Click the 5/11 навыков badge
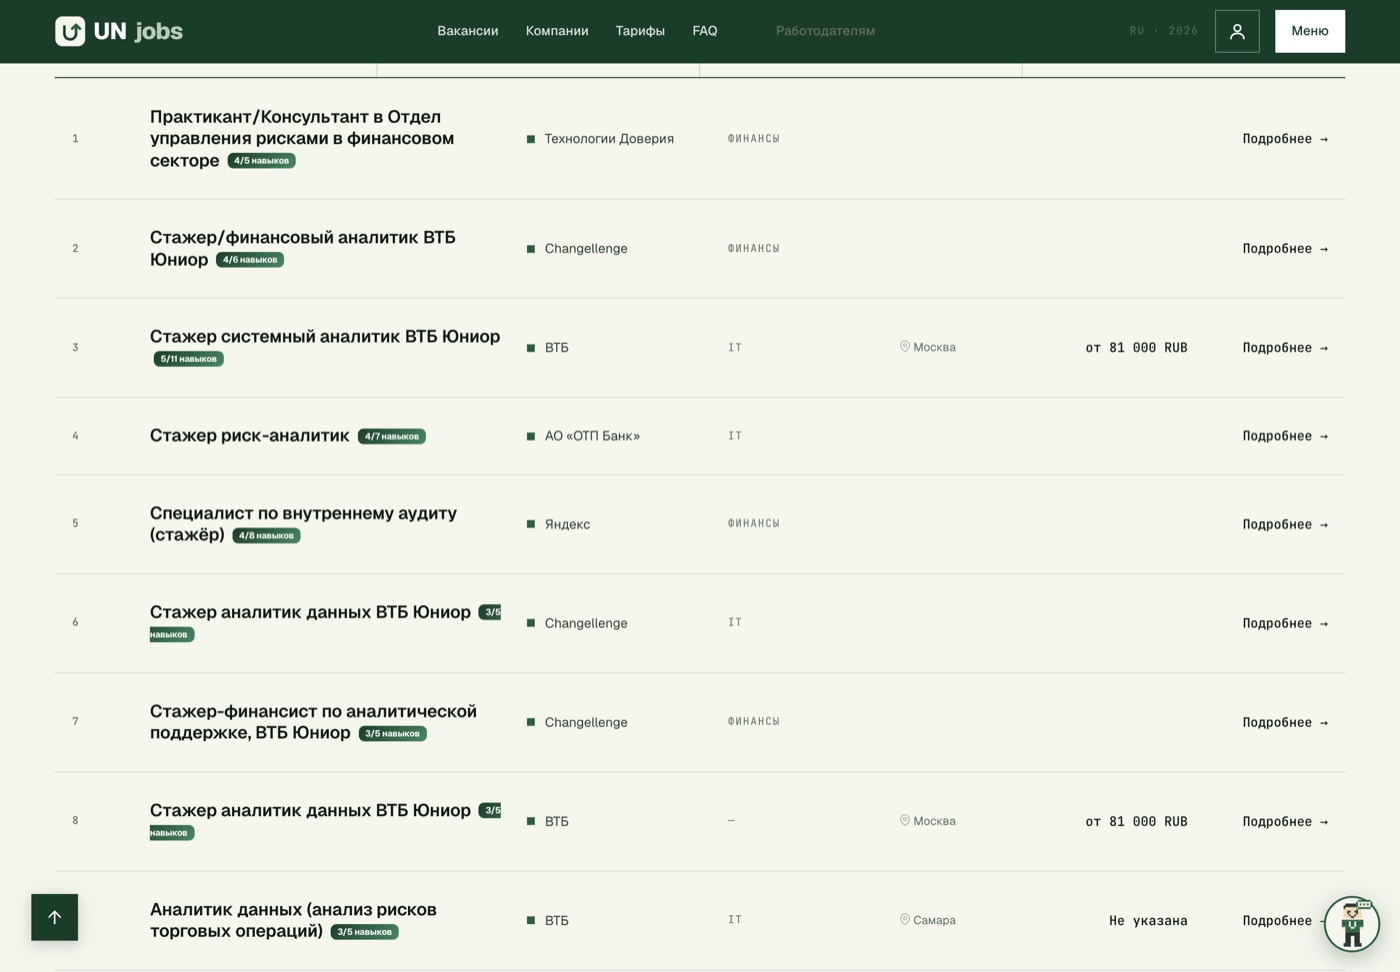Viewport: 1400px width, 972px height. tap(188, 358)
